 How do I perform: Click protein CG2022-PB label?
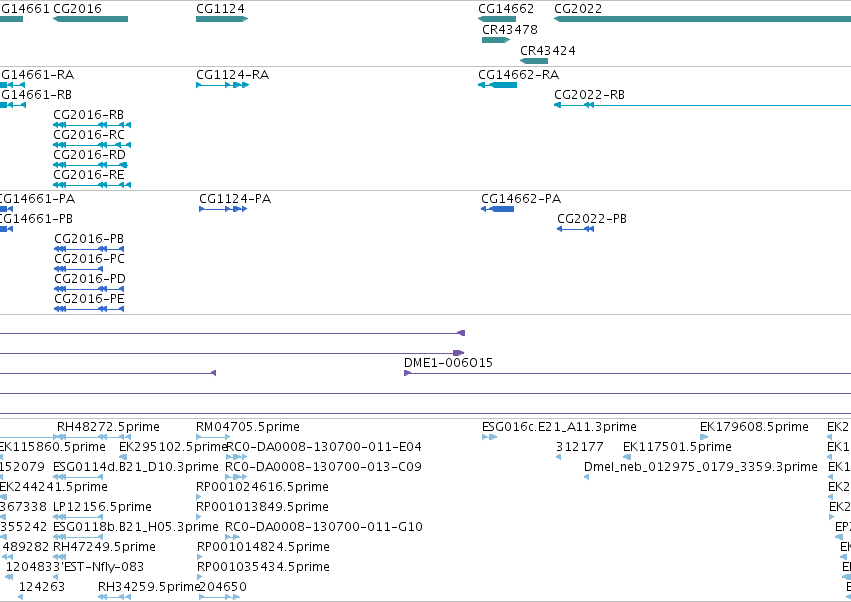592,219
